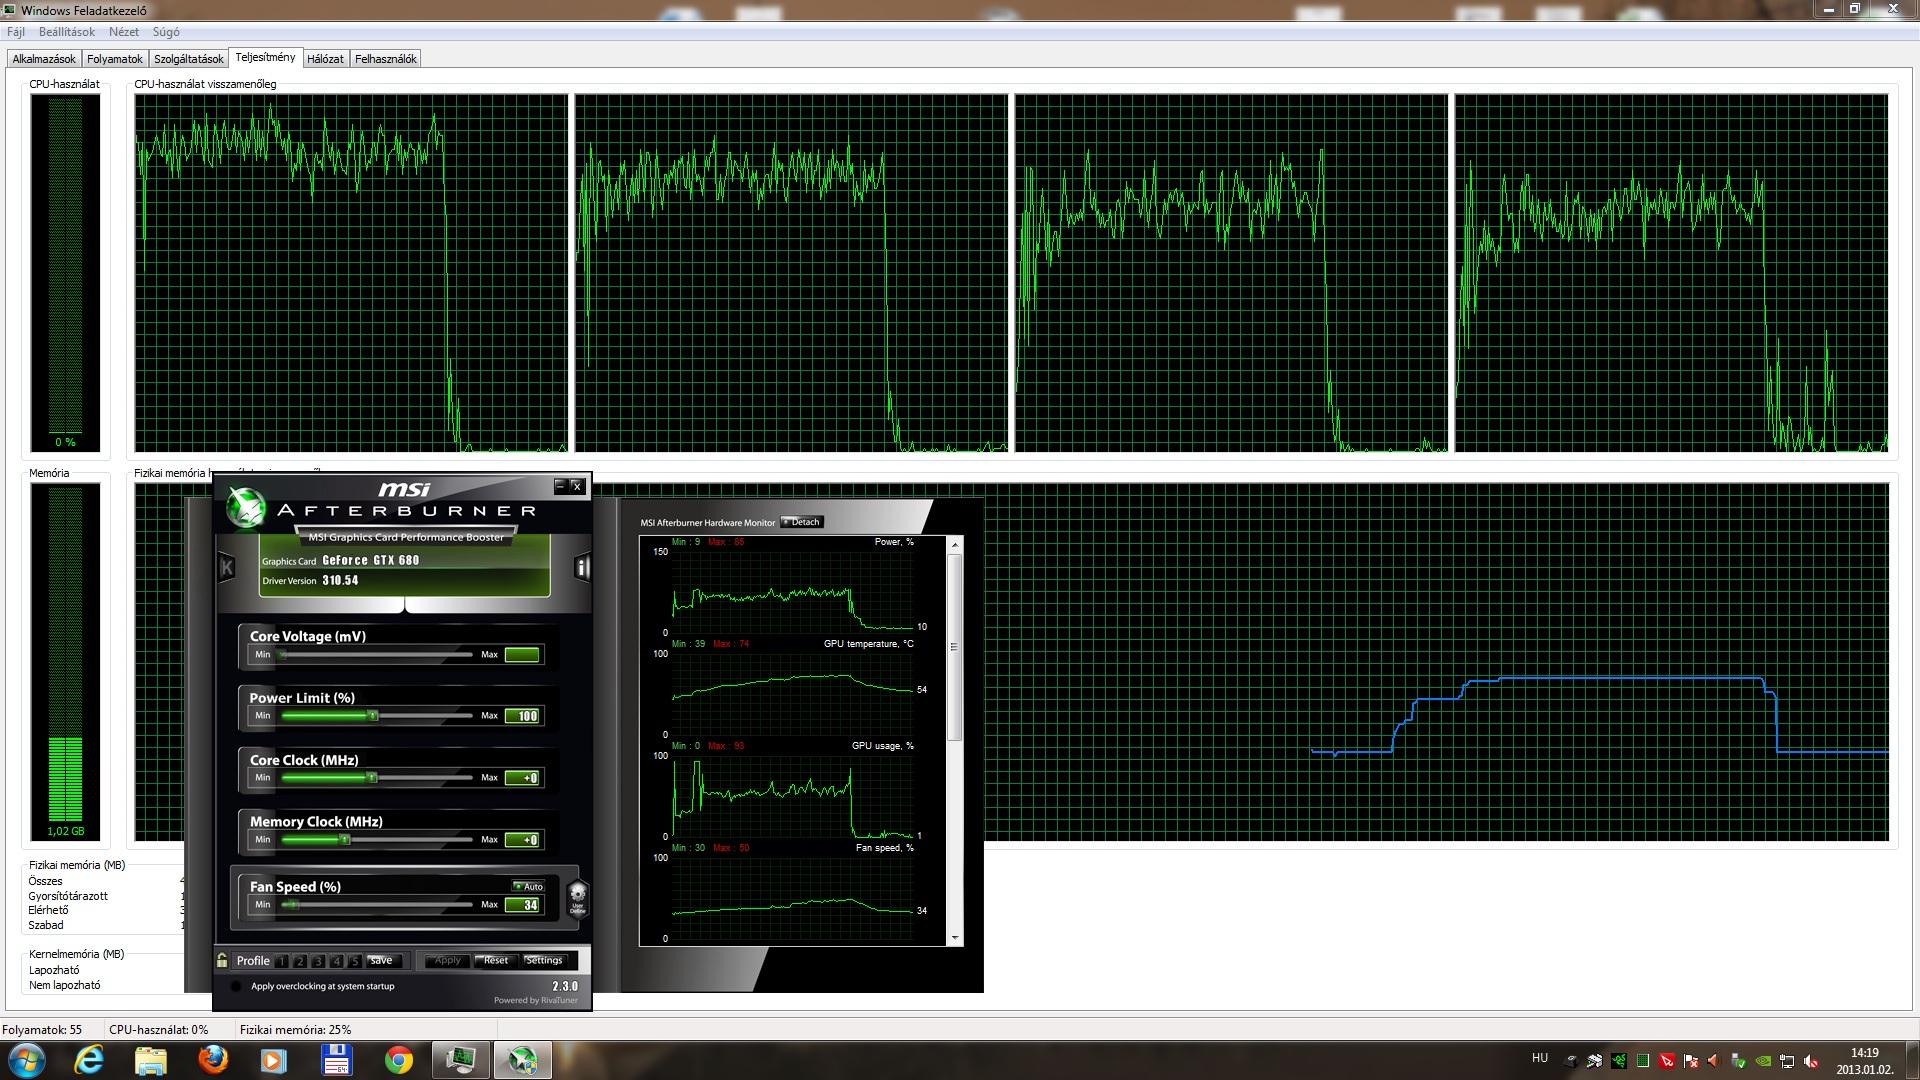Screen dimensions: 1920x1080
Task: Click the Core Clock offset value field
Action: tap(522, 778)
